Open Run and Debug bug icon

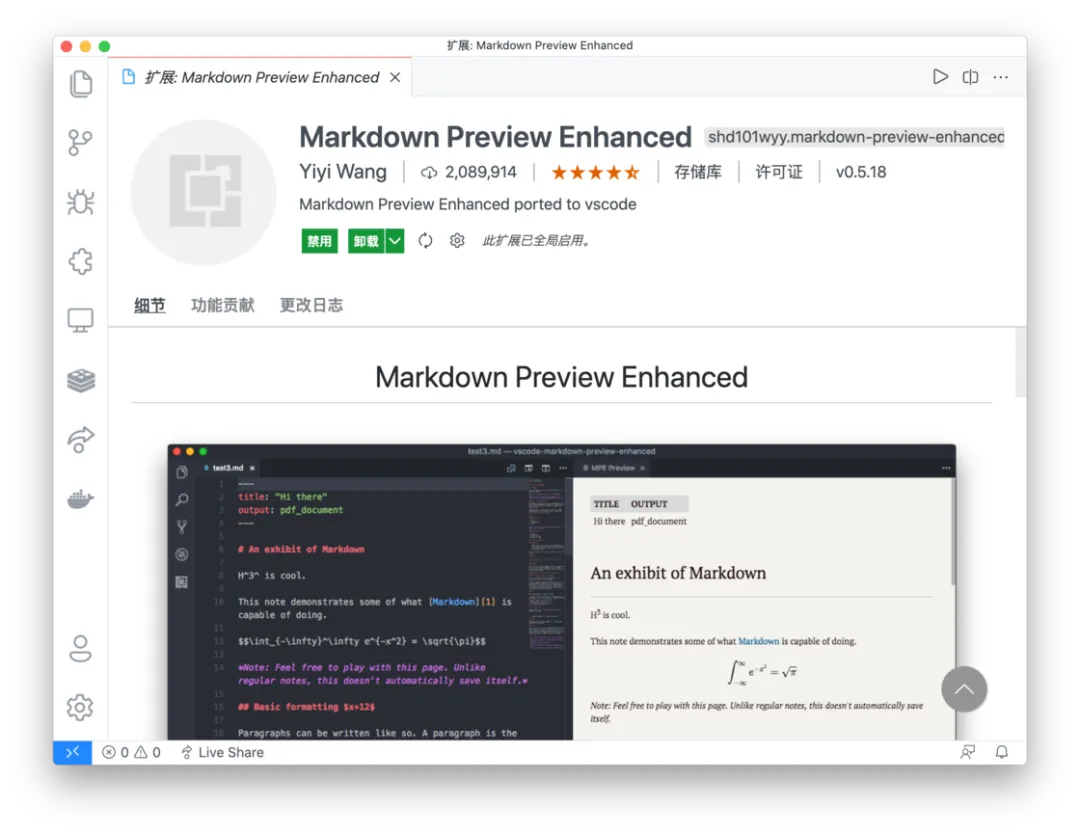pos(81,202)
